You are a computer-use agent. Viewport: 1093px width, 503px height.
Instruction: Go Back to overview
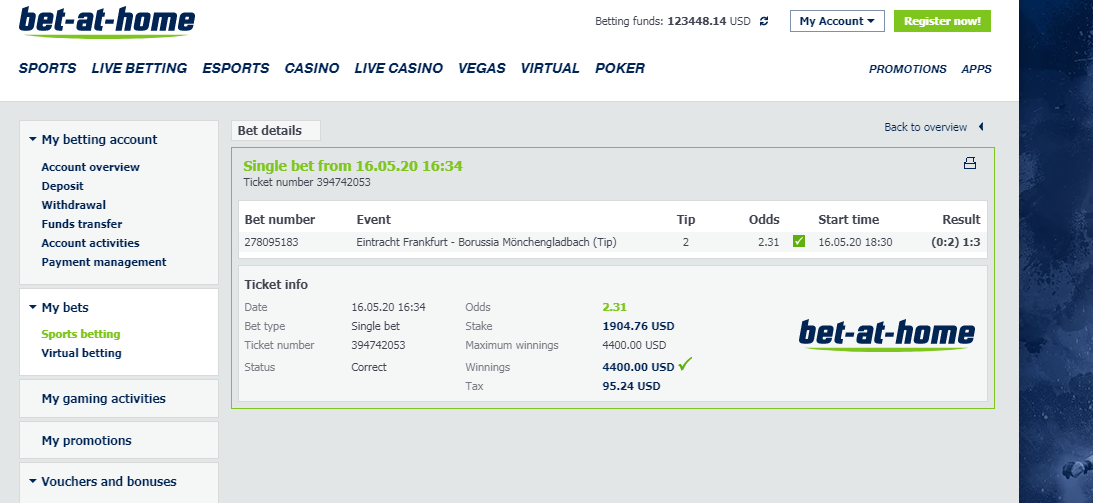coord(926,127)
